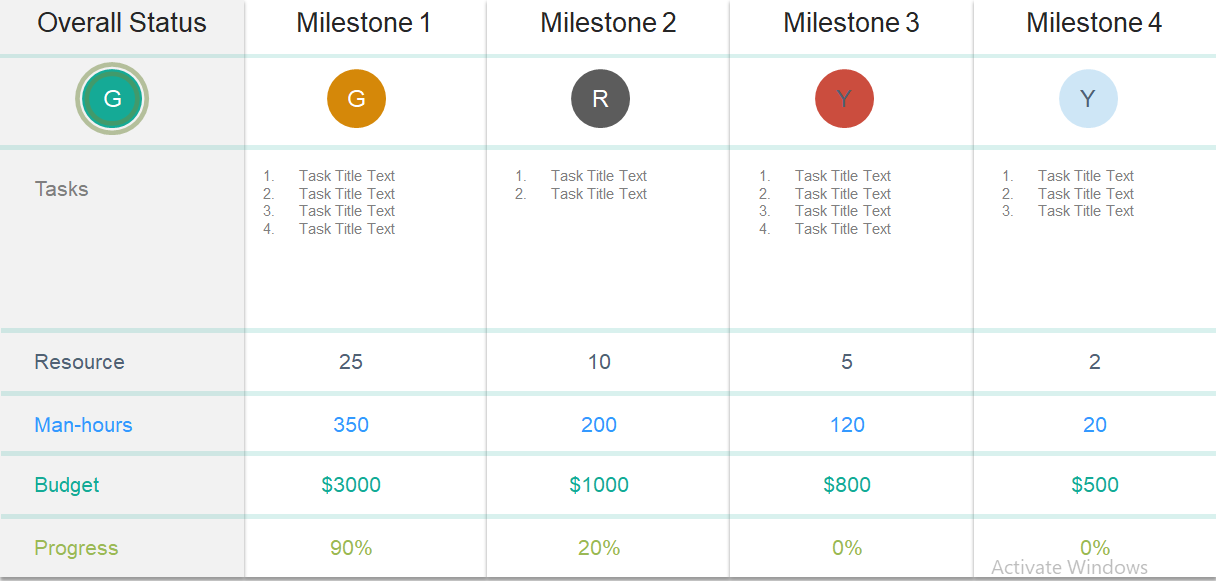Click the dark gray Milestone 2 status circle
Image resolution: width=1216 pixels, height=581 pixels.
pyautogui.click(x=600, y=98)
